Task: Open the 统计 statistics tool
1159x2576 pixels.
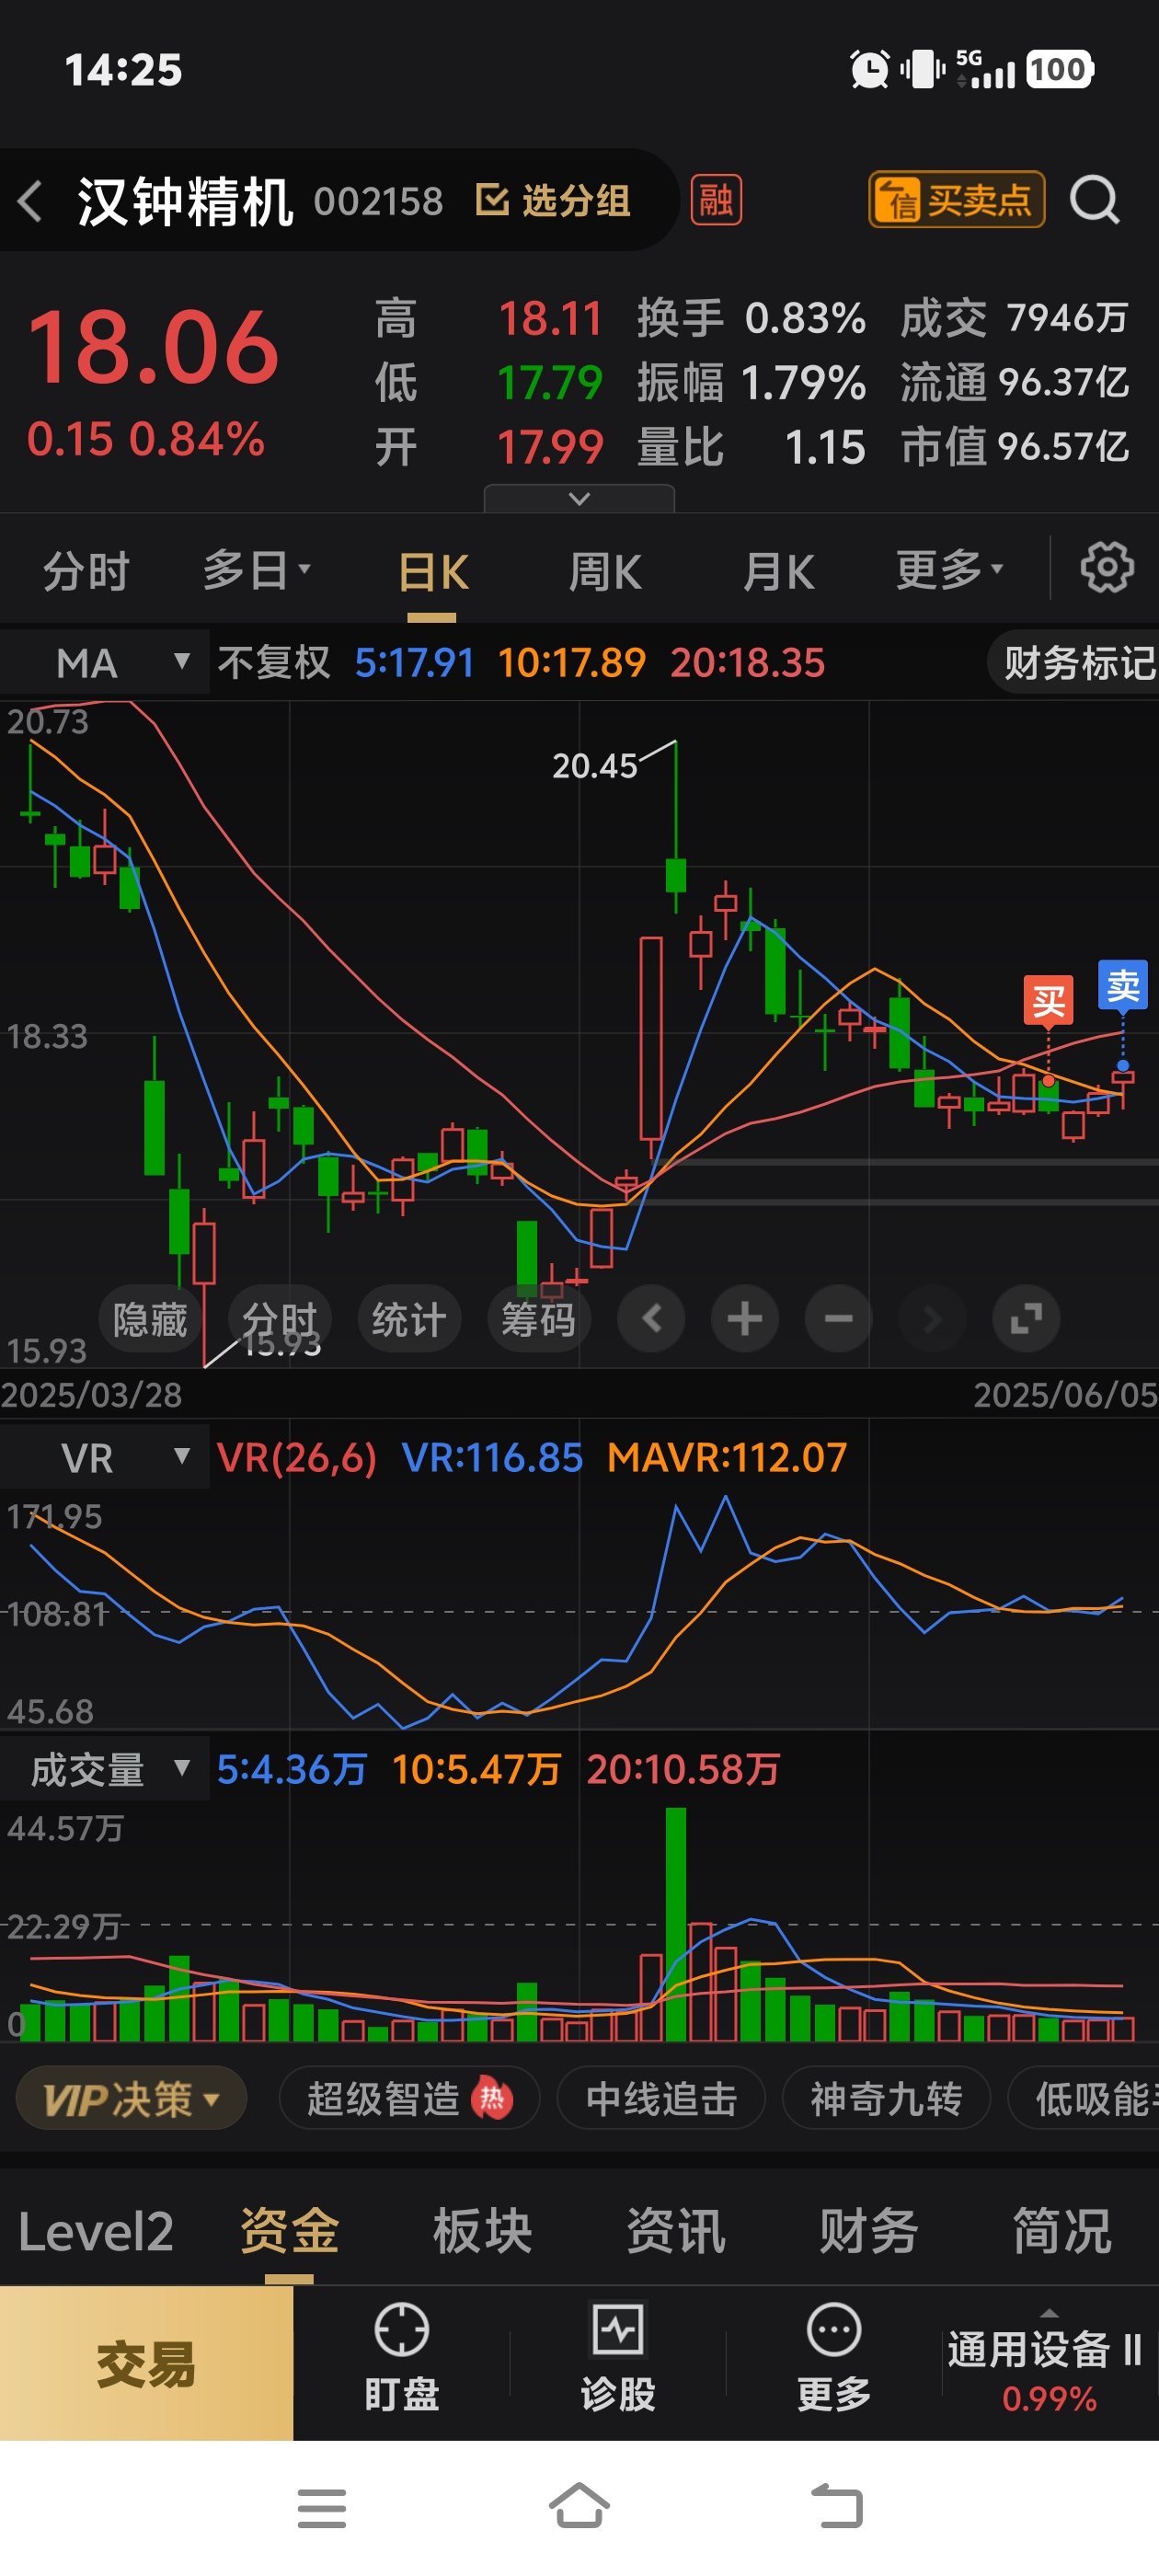Action: click(409, 1319)
